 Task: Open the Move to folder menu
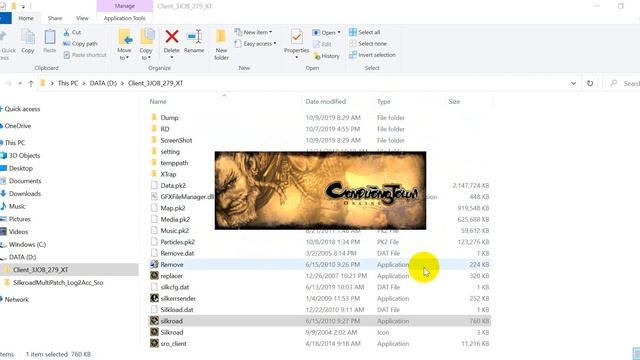[124, 44]
